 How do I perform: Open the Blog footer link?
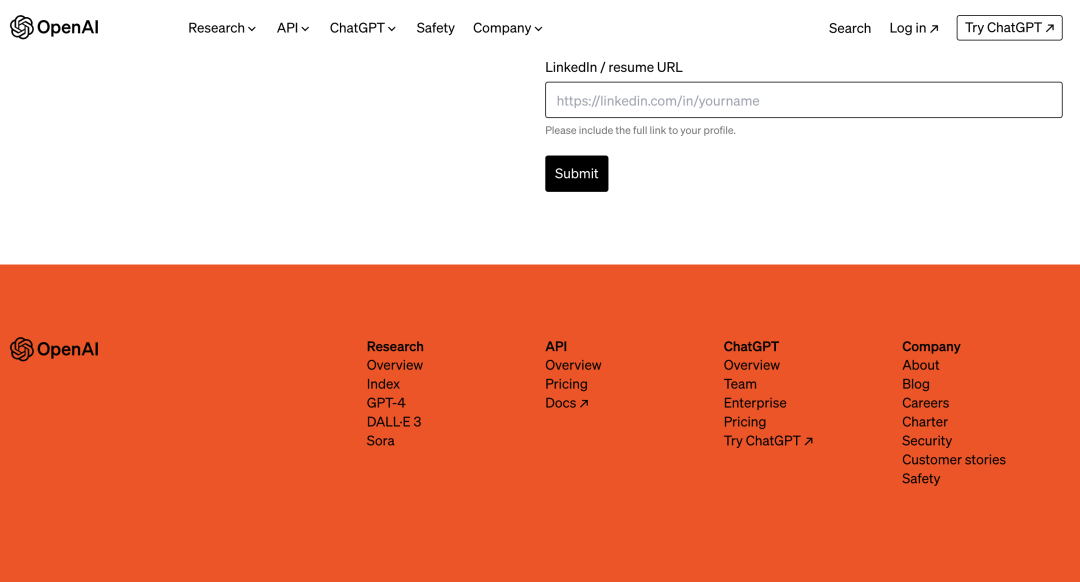pos(915,384)
